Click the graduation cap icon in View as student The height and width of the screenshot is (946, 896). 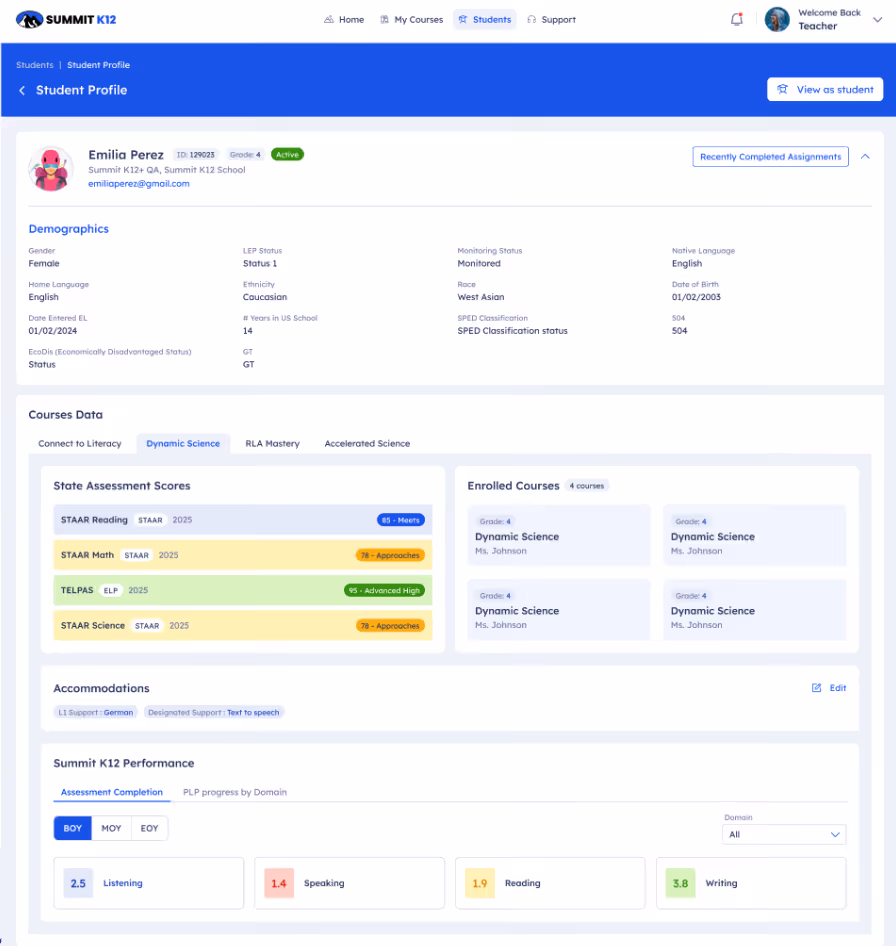(783, 89)
